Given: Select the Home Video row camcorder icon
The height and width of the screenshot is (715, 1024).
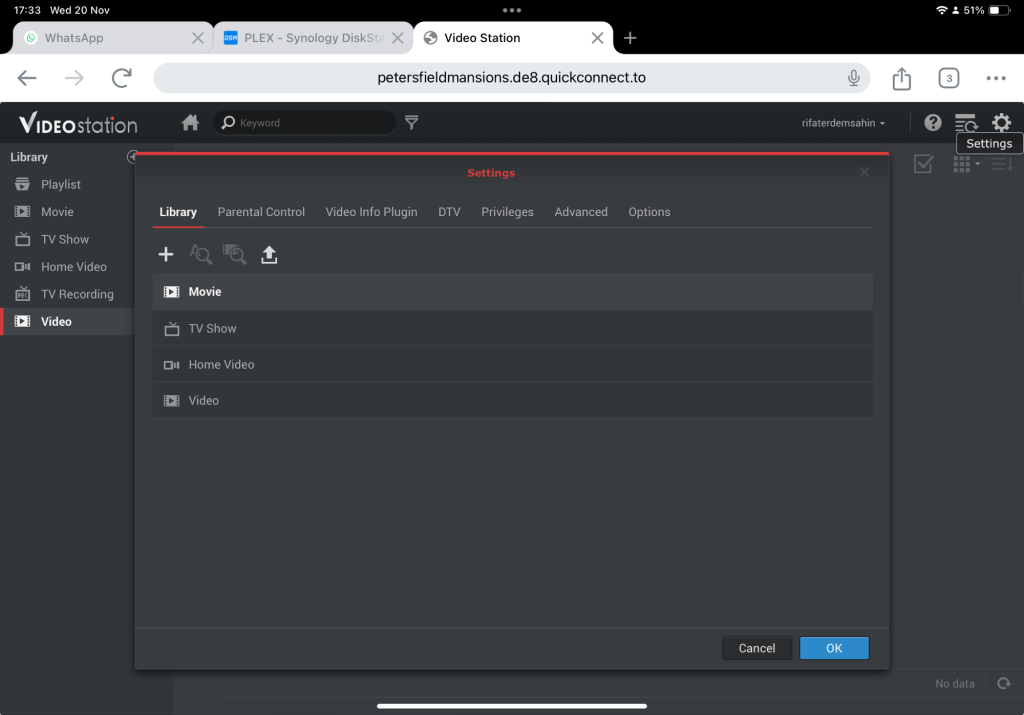Looking at the screenshot, I should pos(171,365).
